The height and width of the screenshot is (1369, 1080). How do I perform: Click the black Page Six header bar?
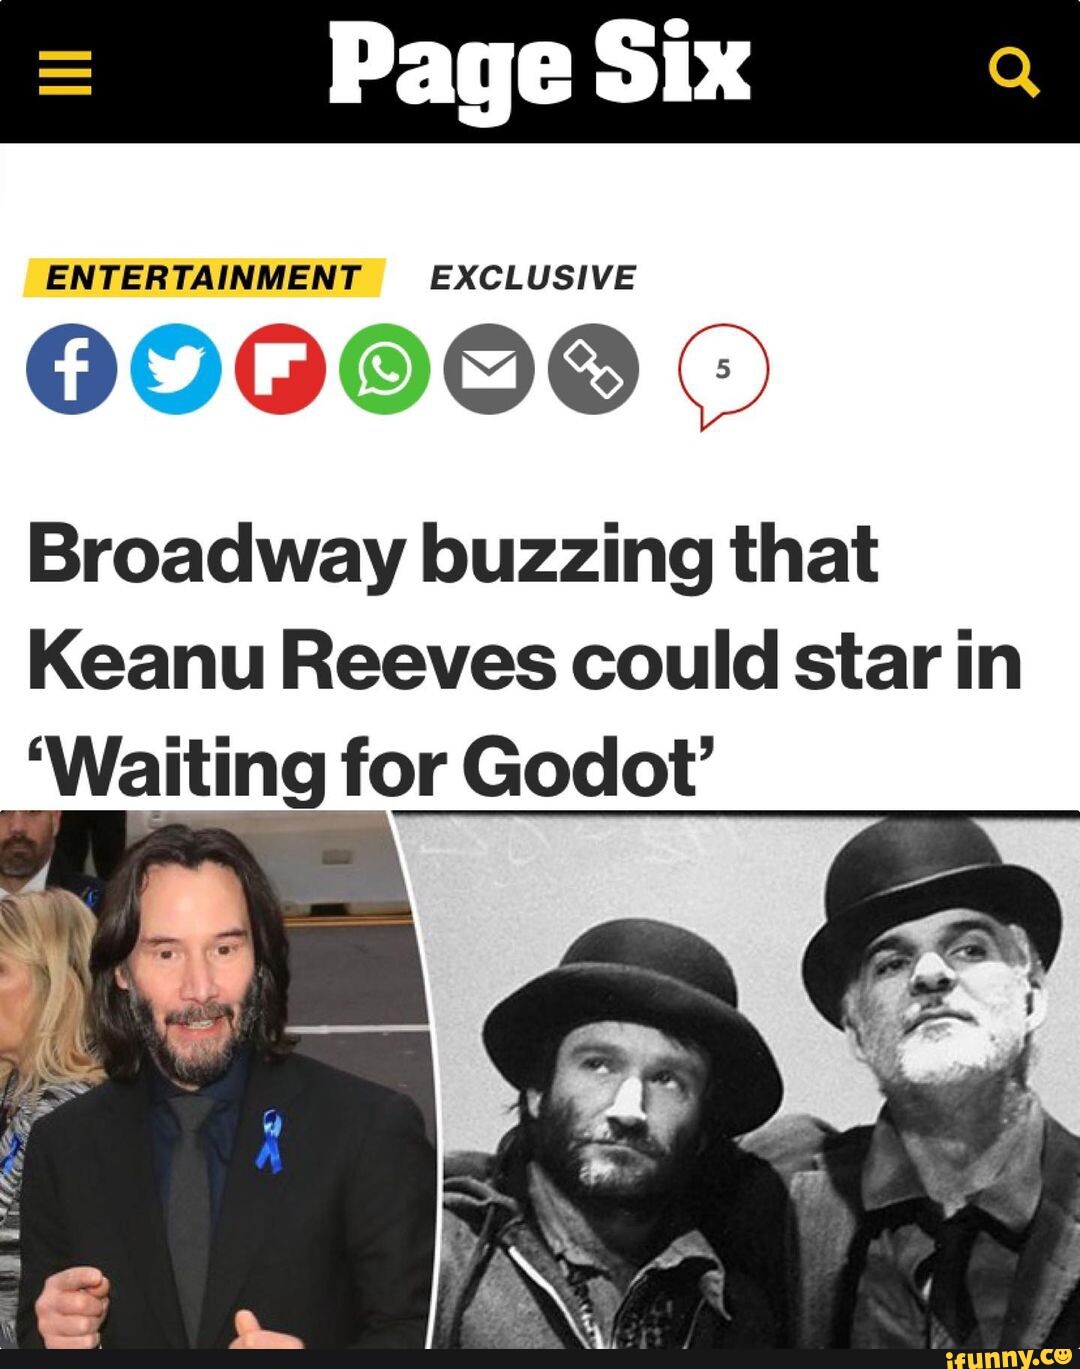pos(540,72)
